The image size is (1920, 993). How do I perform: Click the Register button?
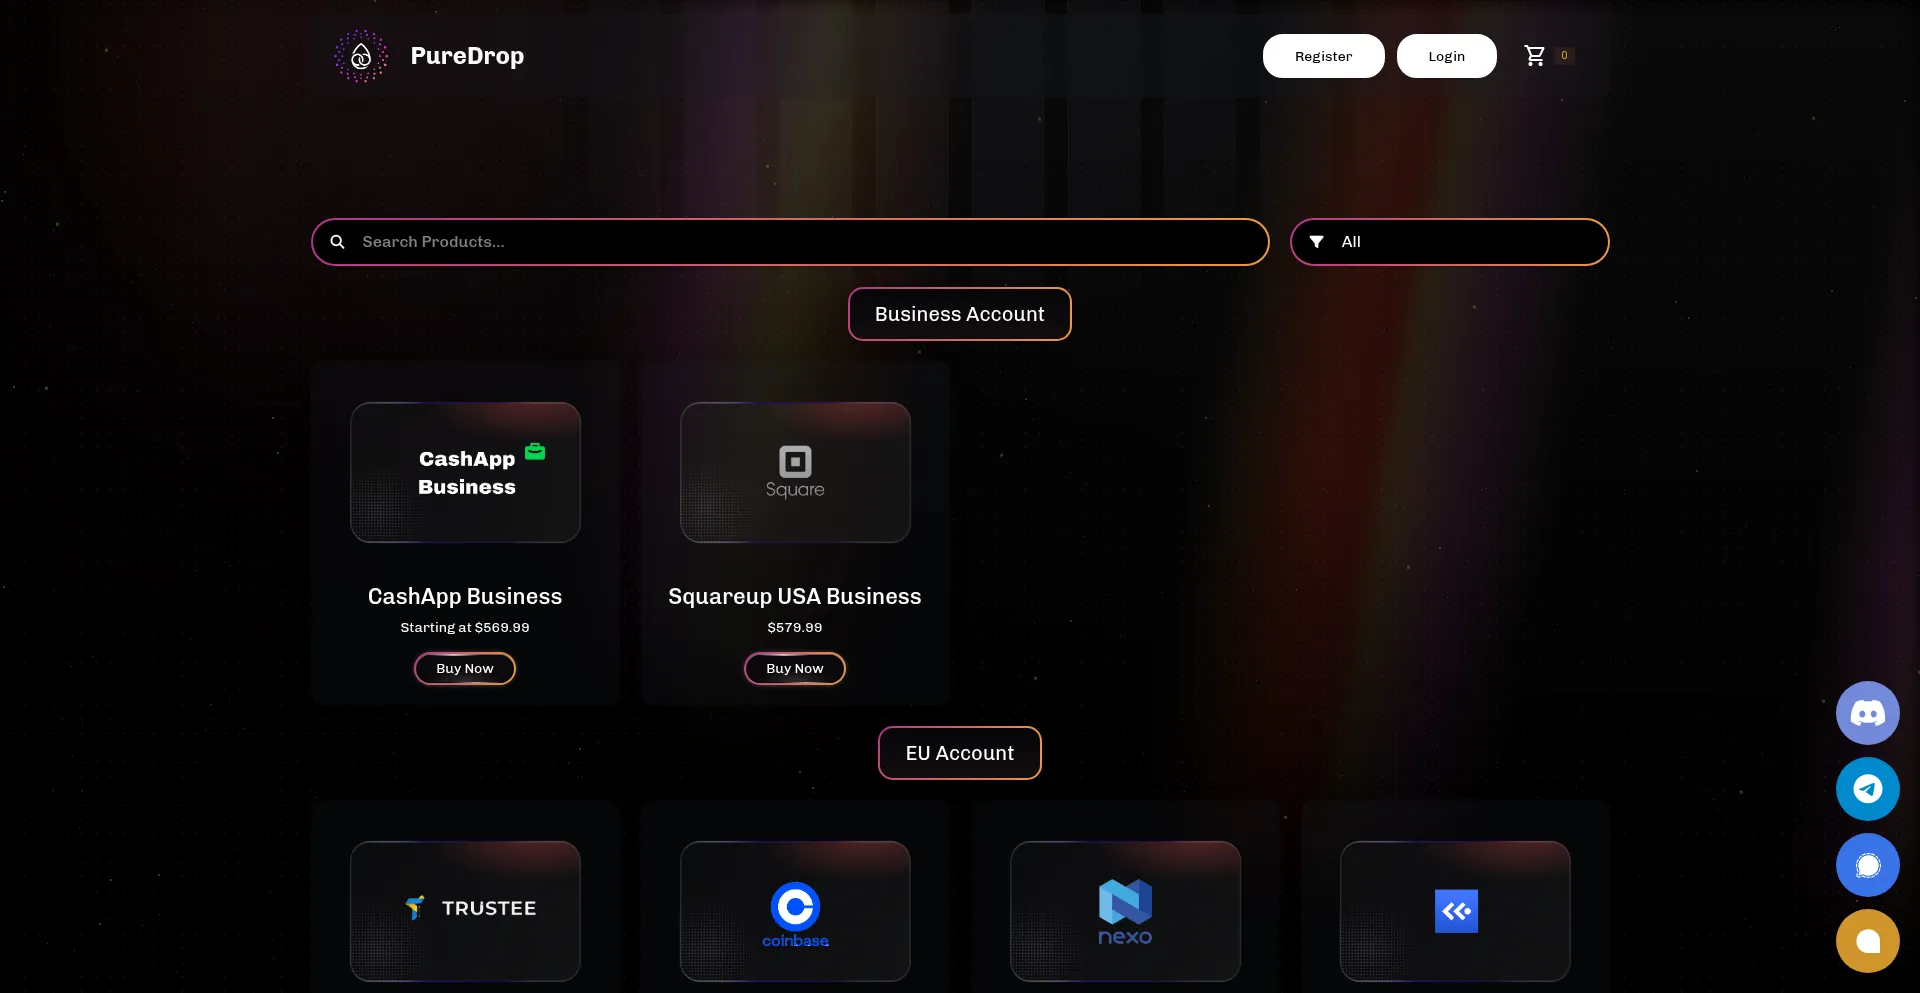pyautogui.click(x=1323, y=56)
